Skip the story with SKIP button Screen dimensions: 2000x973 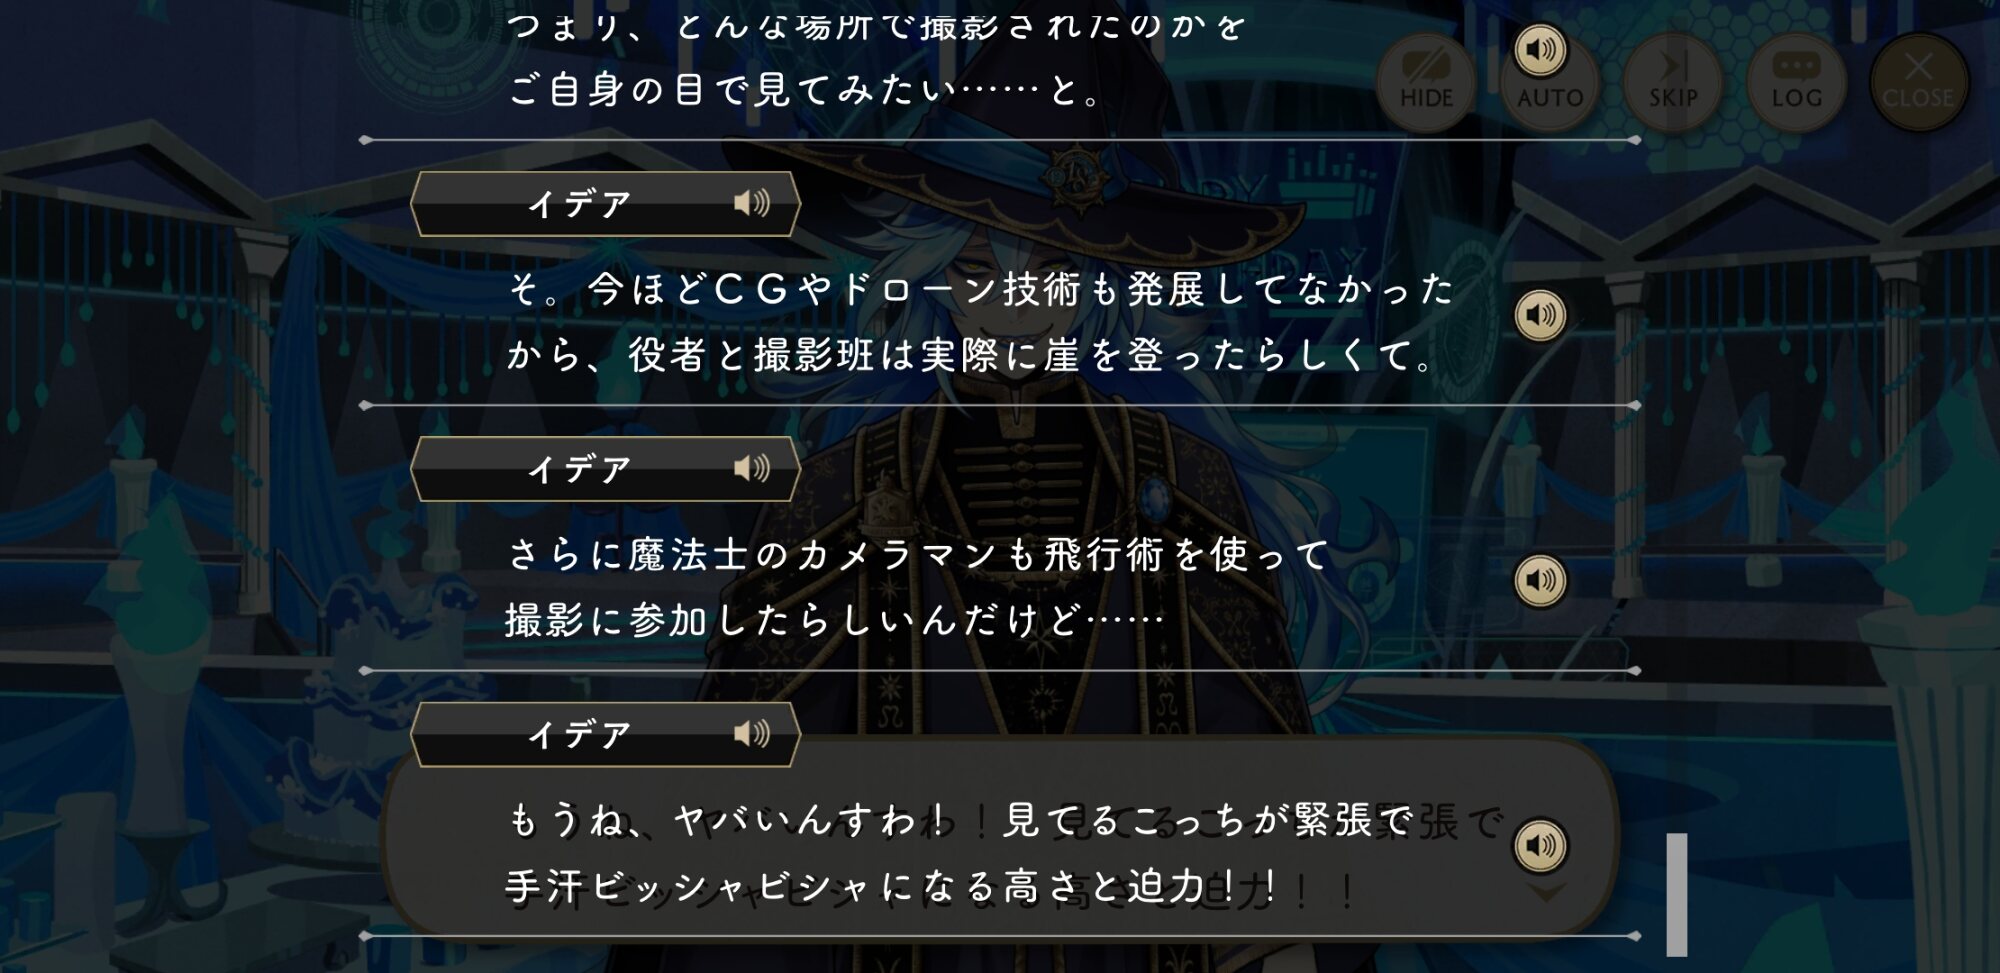pos(1673,82)
